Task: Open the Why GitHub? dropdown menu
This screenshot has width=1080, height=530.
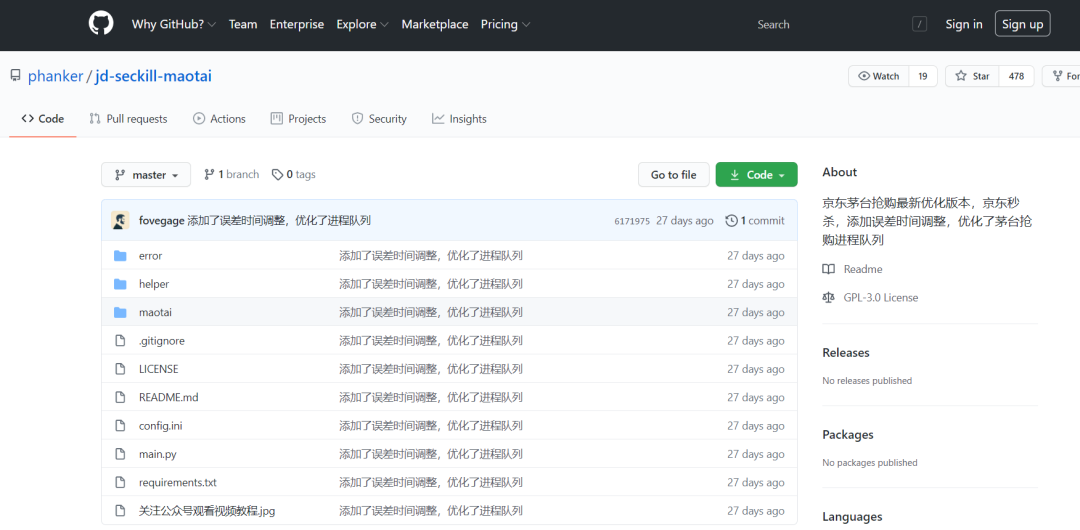Action: (174, 24)
